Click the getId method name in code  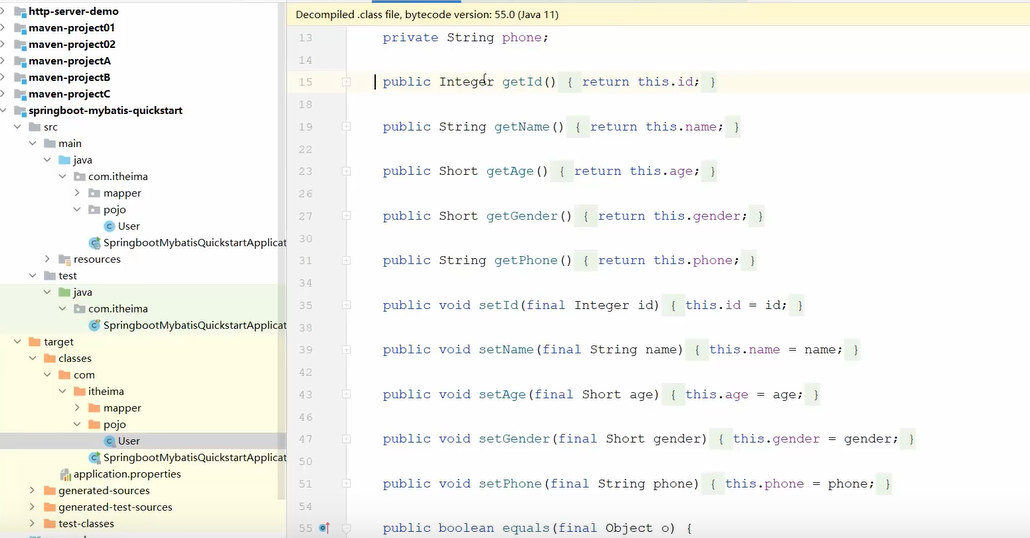(x=522, y=81)
